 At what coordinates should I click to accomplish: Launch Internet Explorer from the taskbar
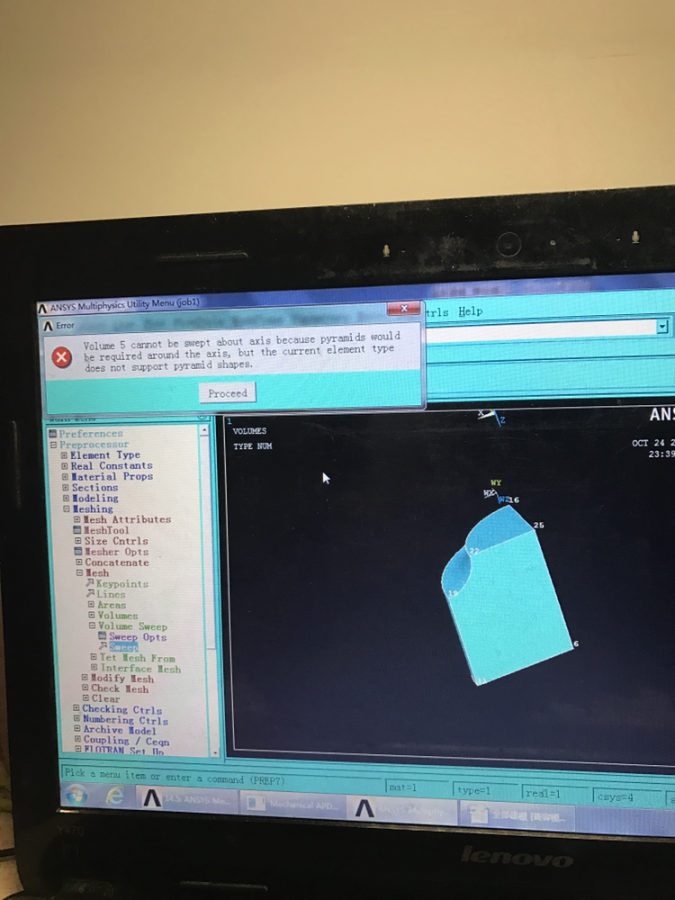pyautogui.click(x=115, y=796)
